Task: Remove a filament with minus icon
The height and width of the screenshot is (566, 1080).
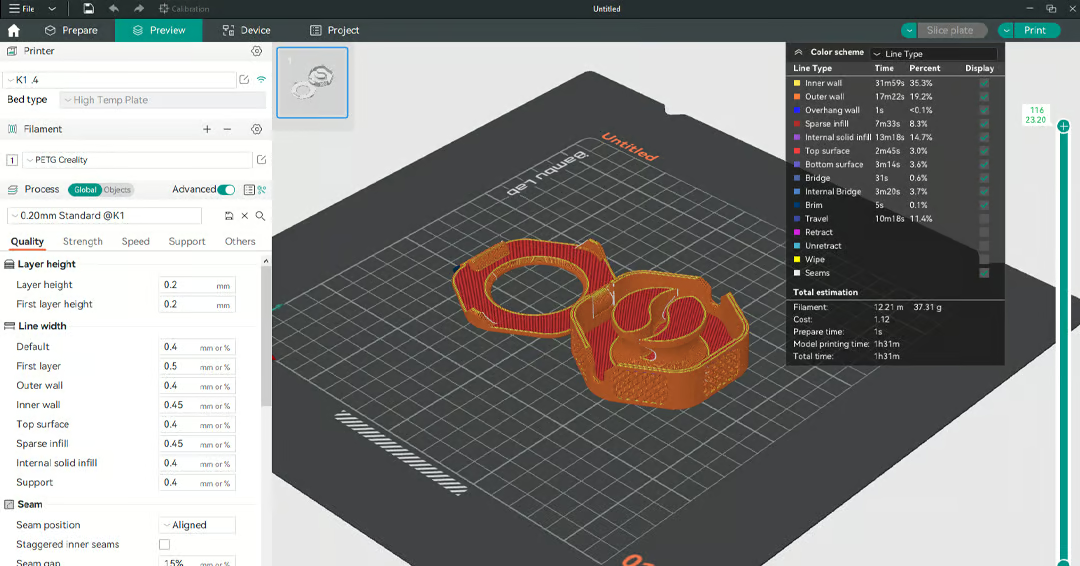Action: pyautogui.click(x=227, y=129)
